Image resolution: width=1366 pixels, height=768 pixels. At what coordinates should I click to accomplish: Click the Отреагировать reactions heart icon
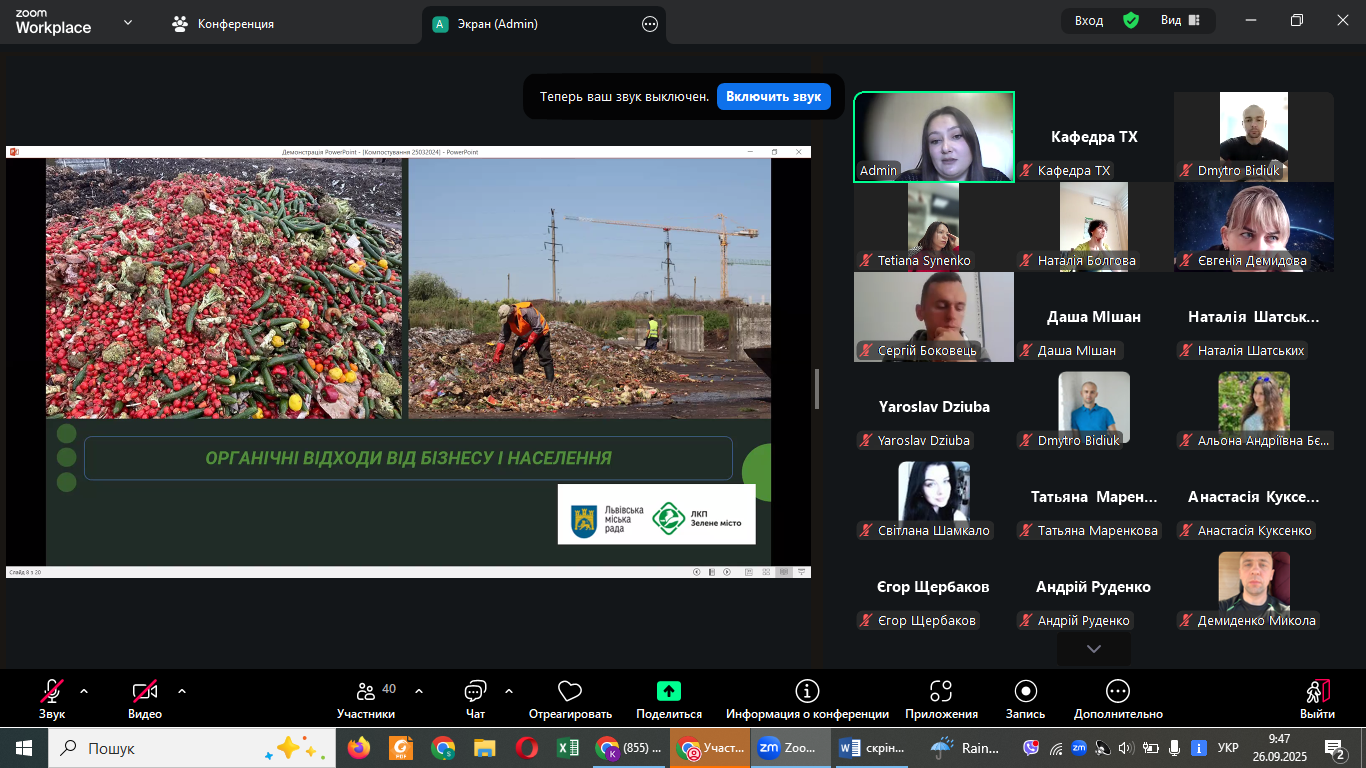[x=570, y=692]
